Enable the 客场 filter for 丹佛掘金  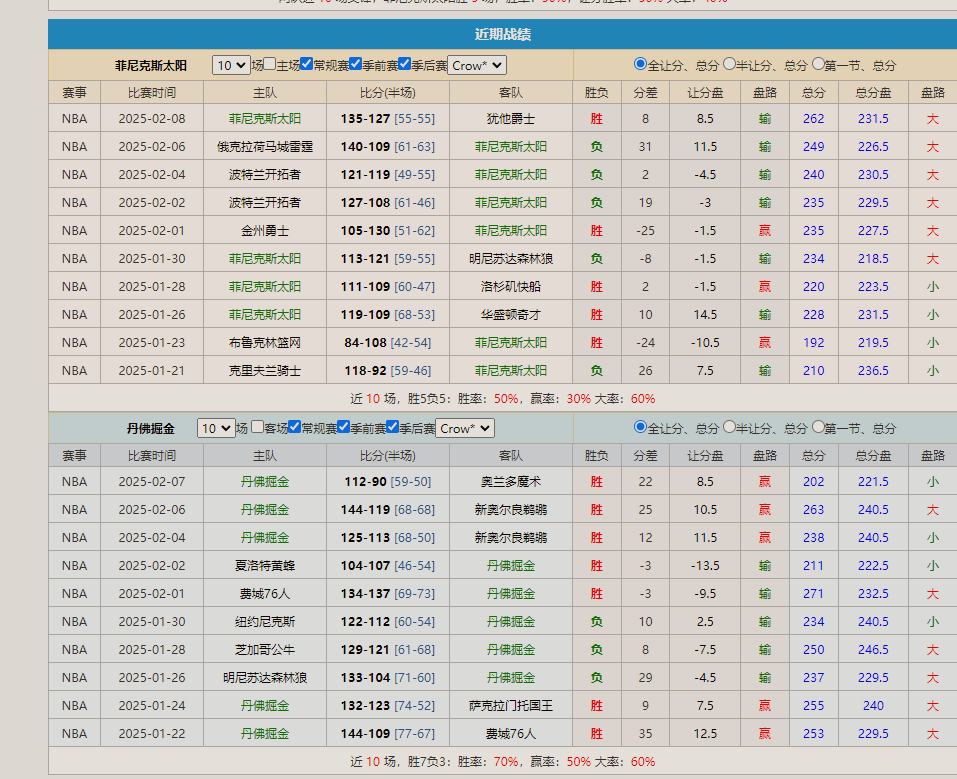point(257,427)
